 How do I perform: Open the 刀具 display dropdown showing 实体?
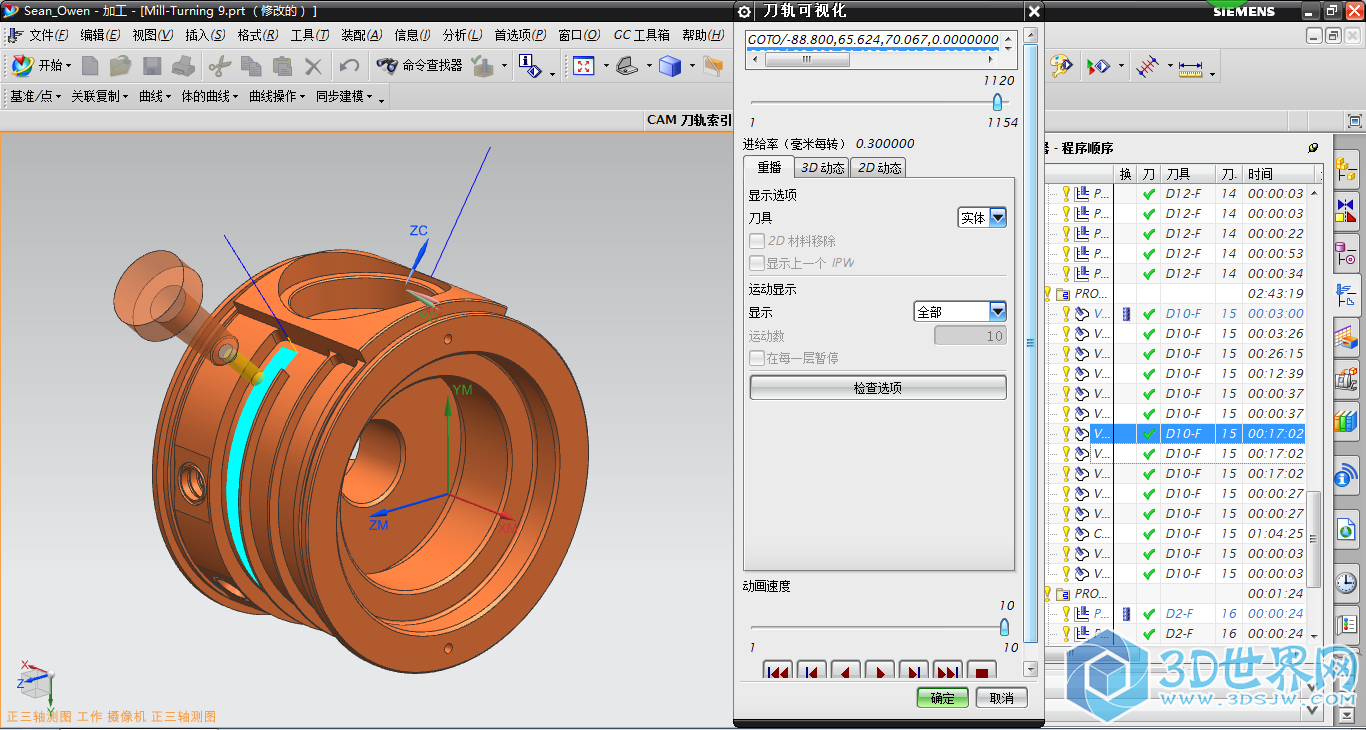tap(982, 218)
